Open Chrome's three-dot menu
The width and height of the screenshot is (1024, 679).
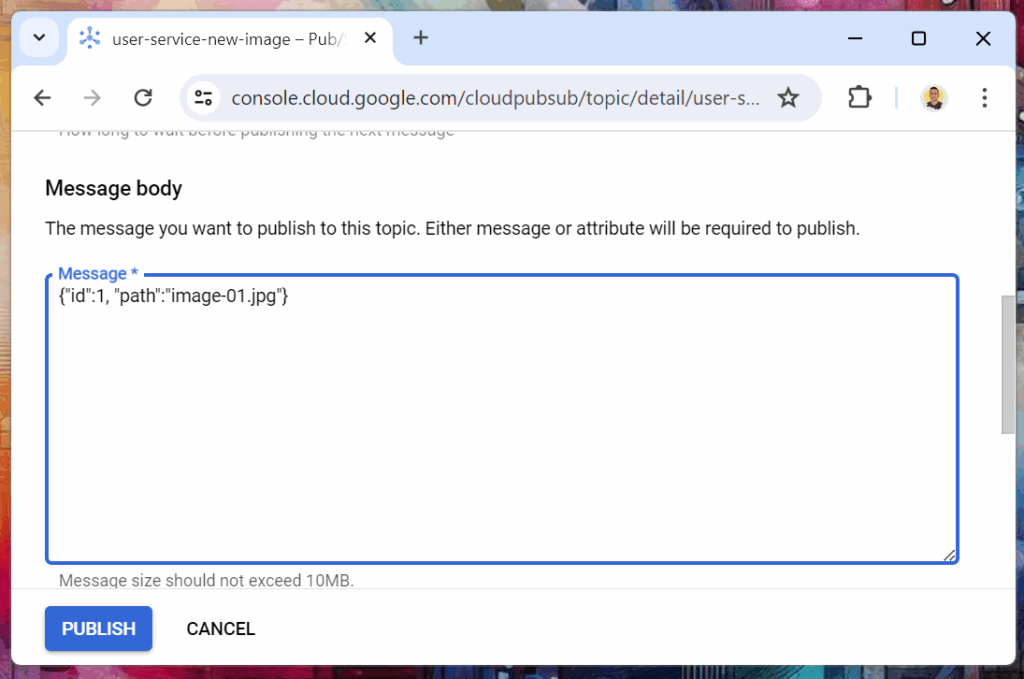[985, 97]
